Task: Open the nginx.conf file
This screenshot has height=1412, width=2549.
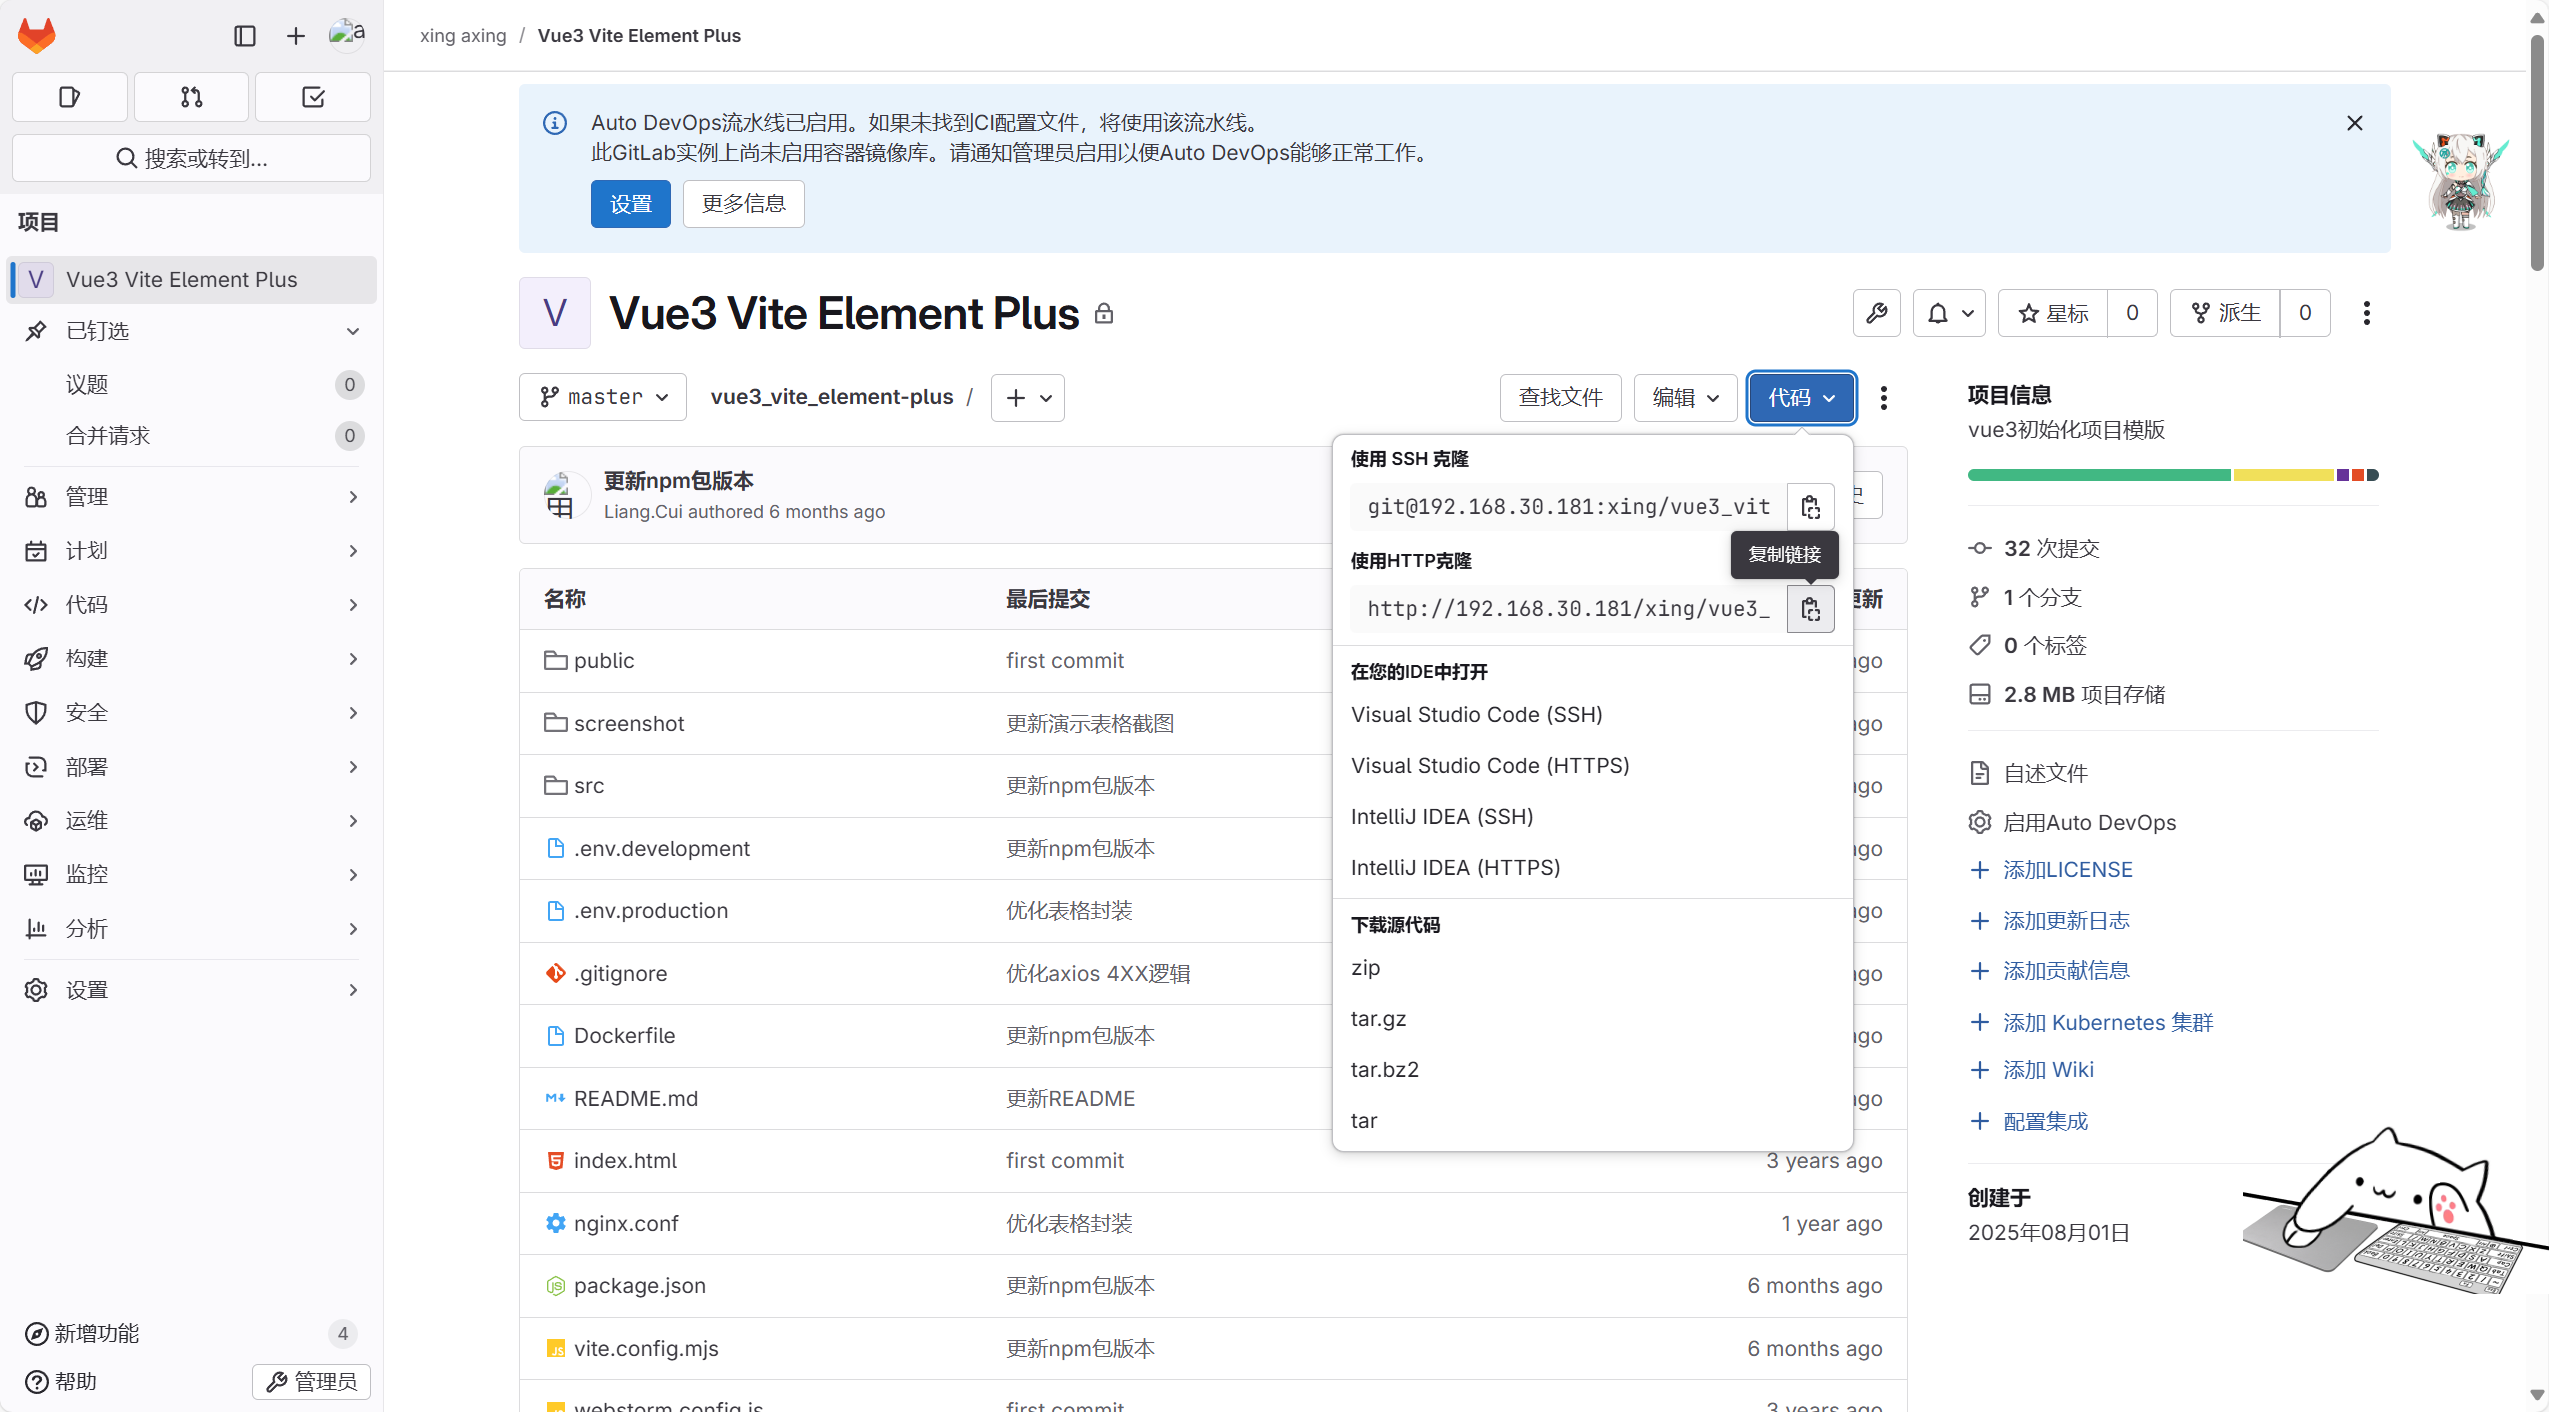Action: click(x=626, y=1224)
